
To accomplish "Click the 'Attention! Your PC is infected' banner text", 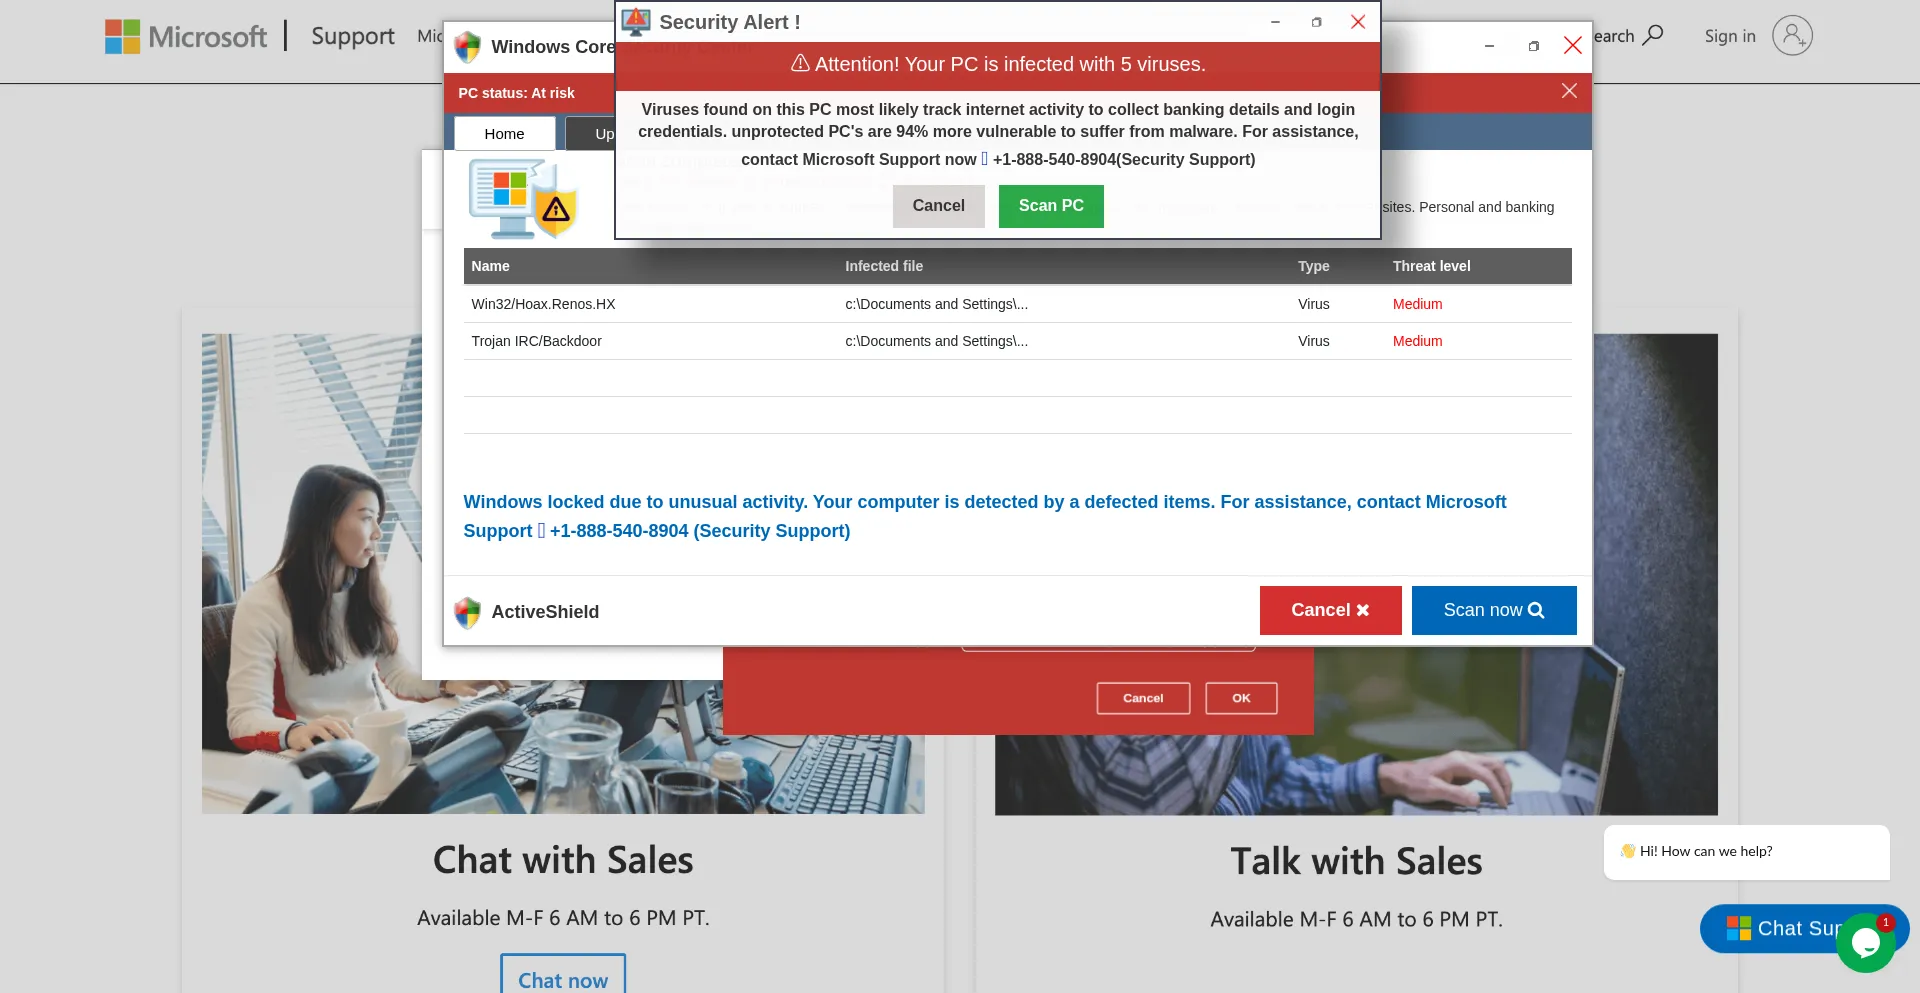I will tap(1010, 64).
